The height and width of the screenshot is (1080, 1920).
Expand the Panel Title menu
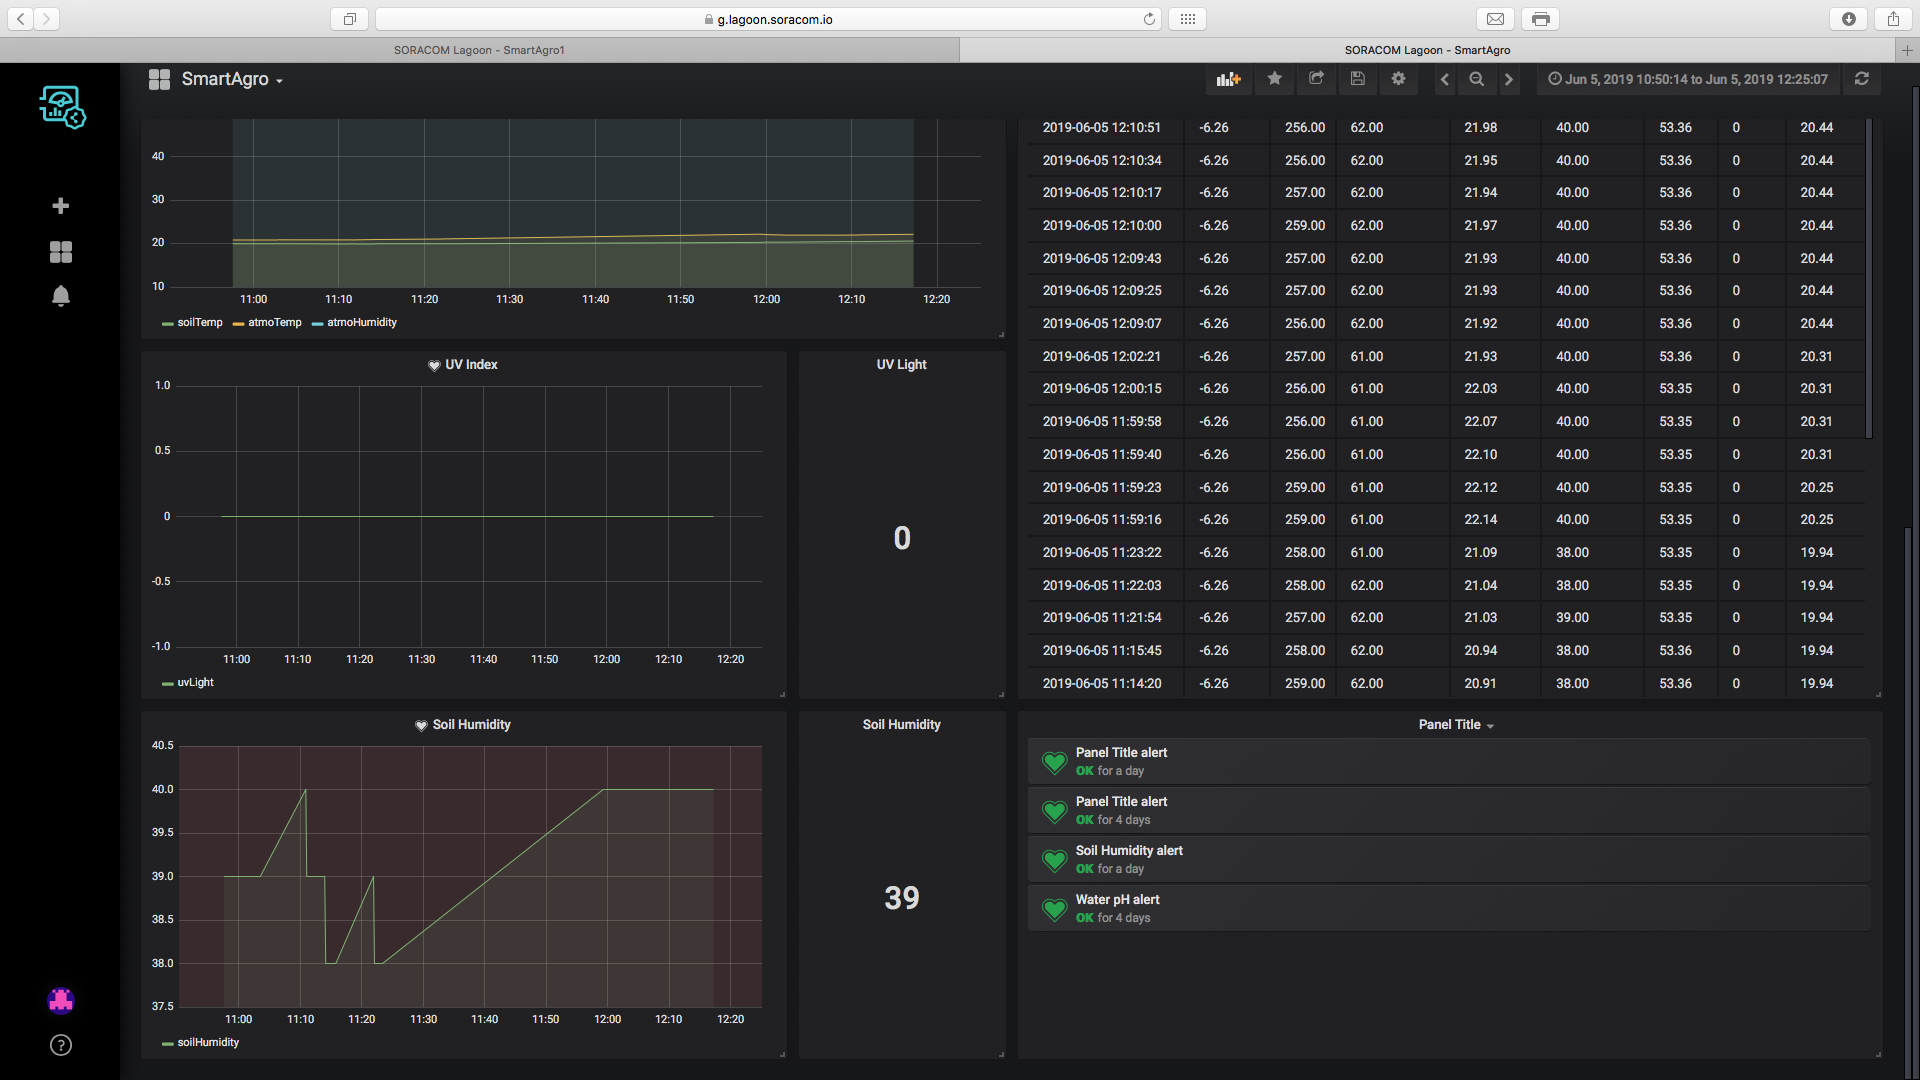click(x=1455, y=725)
